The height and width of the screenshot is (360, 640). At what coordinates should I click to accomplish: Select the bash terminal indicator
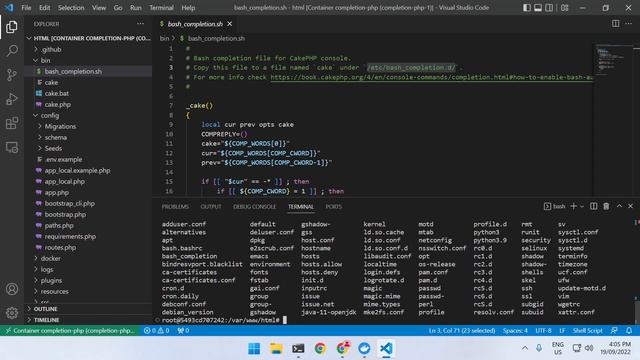[x=555, y=207]
